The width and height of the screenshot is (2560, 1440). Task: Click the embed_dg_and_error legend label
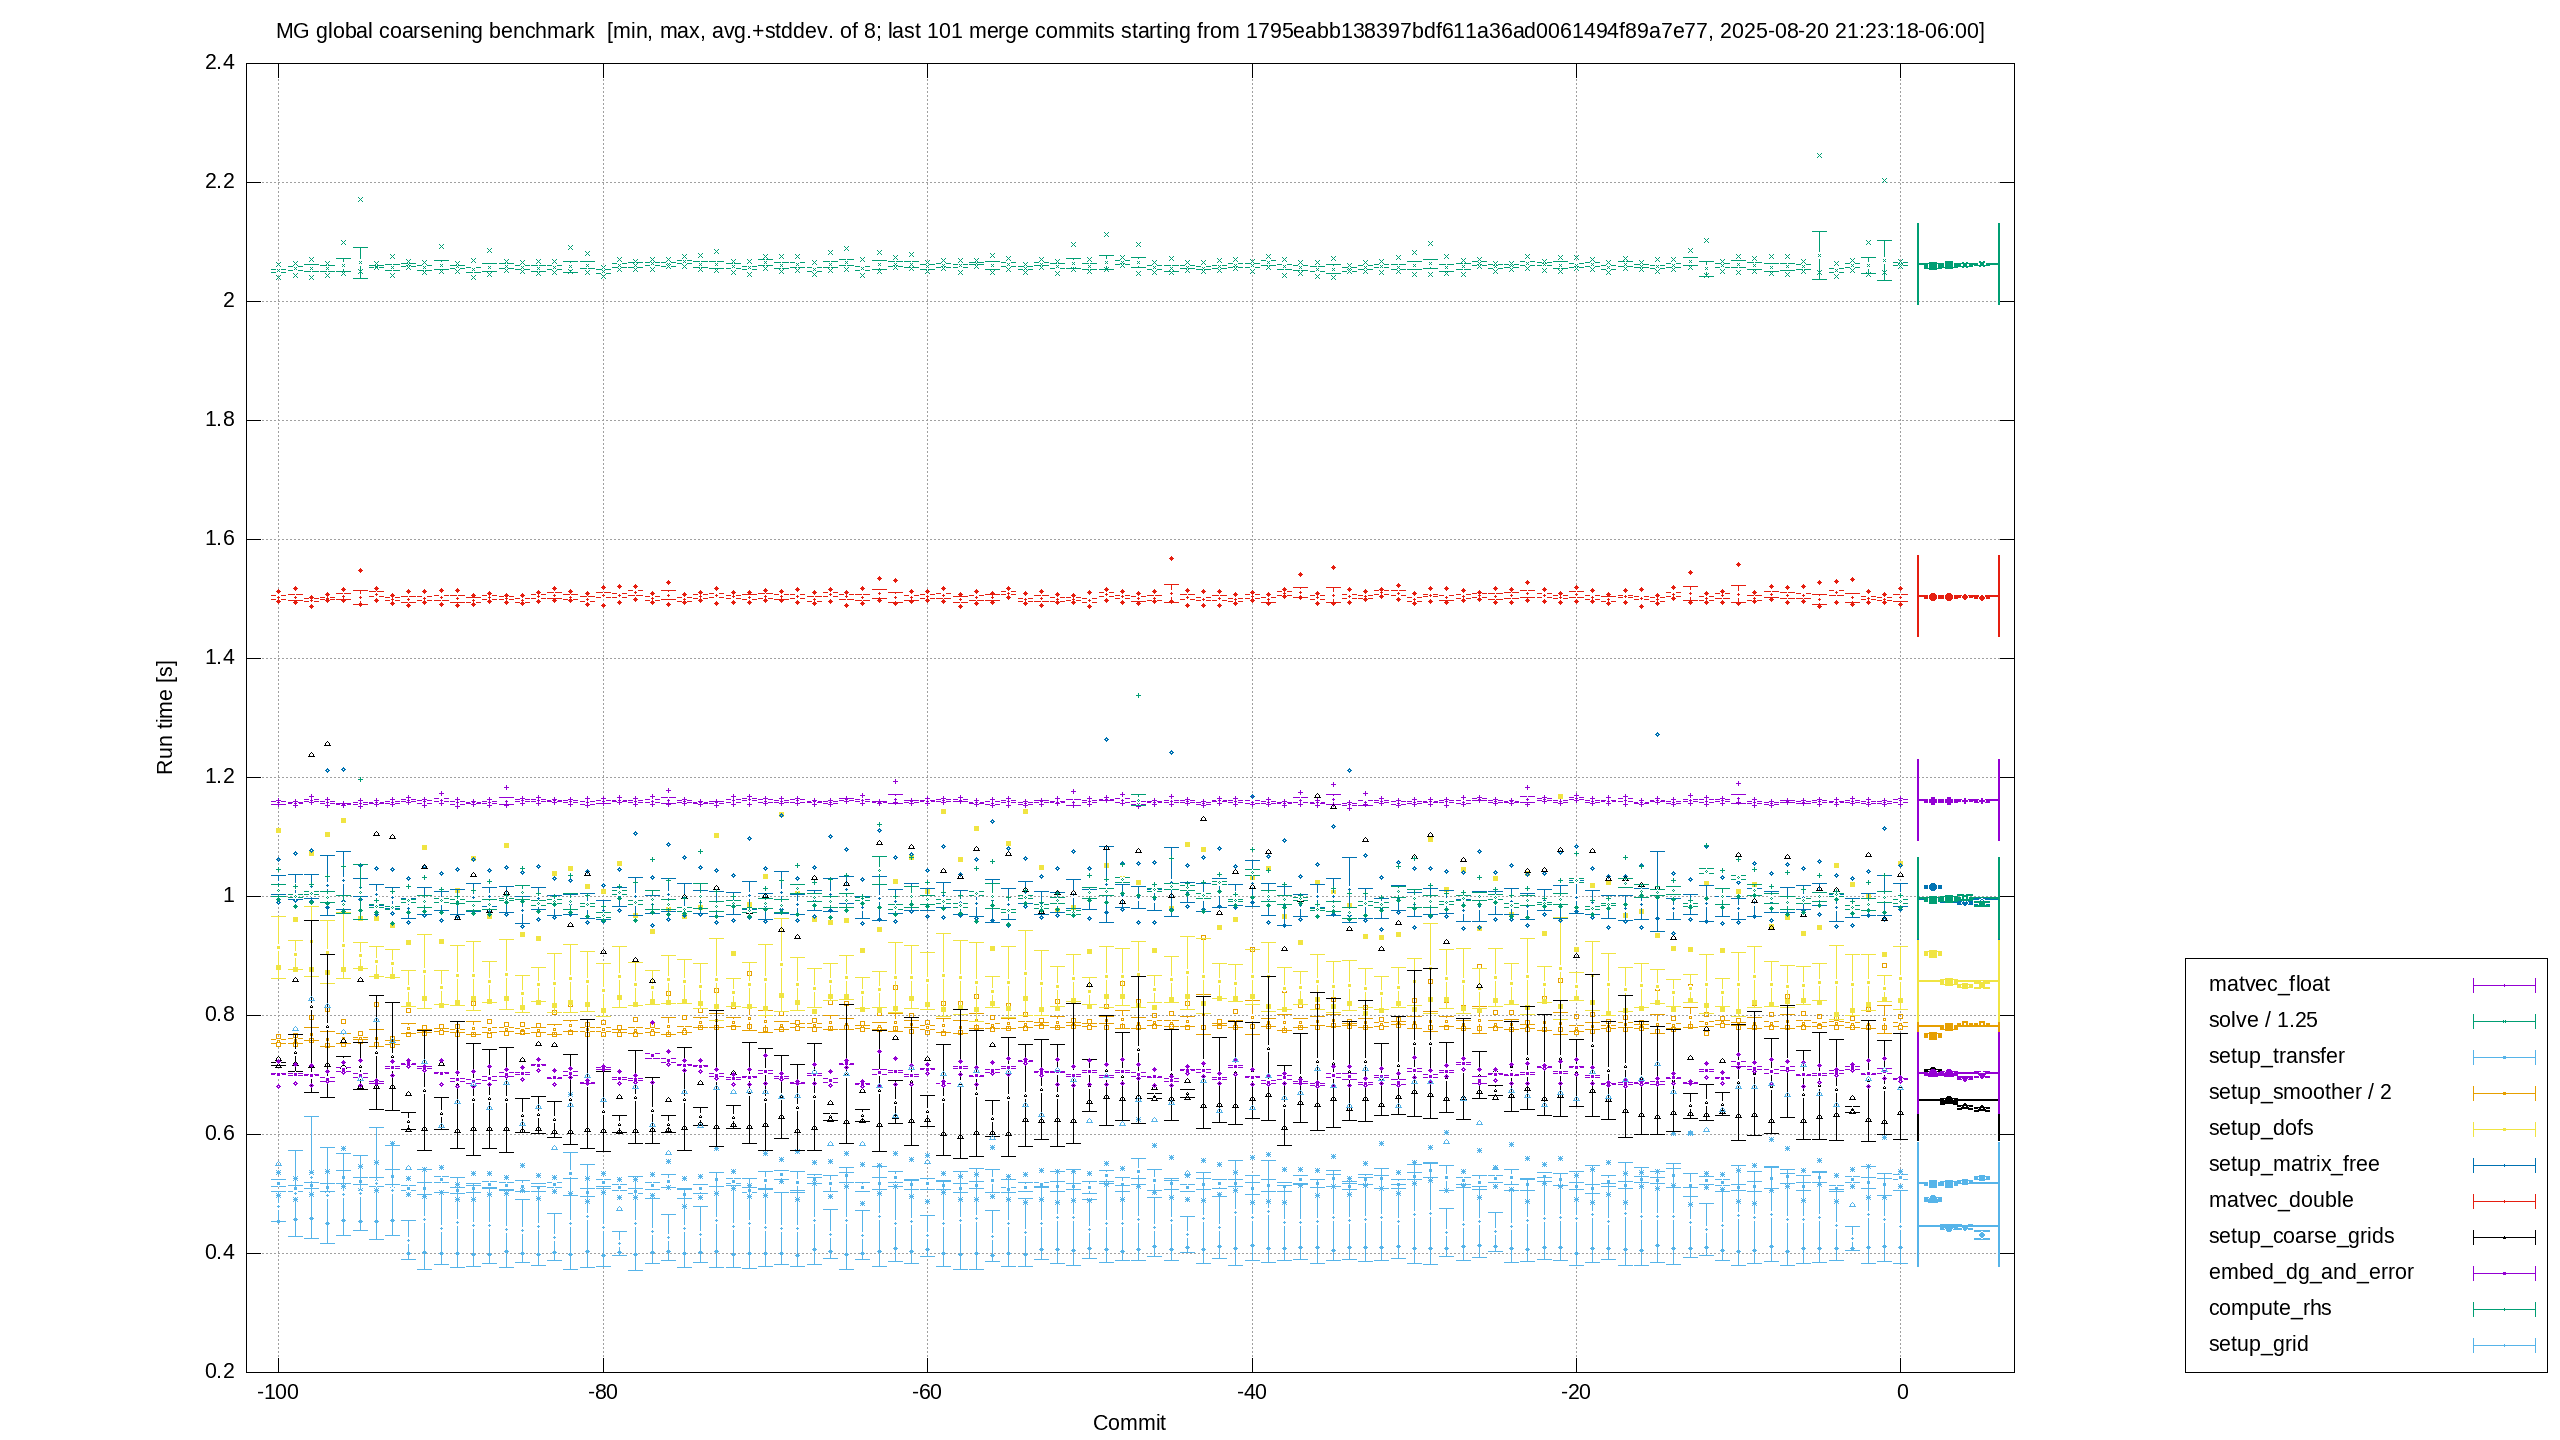tap(2310, 1272)
